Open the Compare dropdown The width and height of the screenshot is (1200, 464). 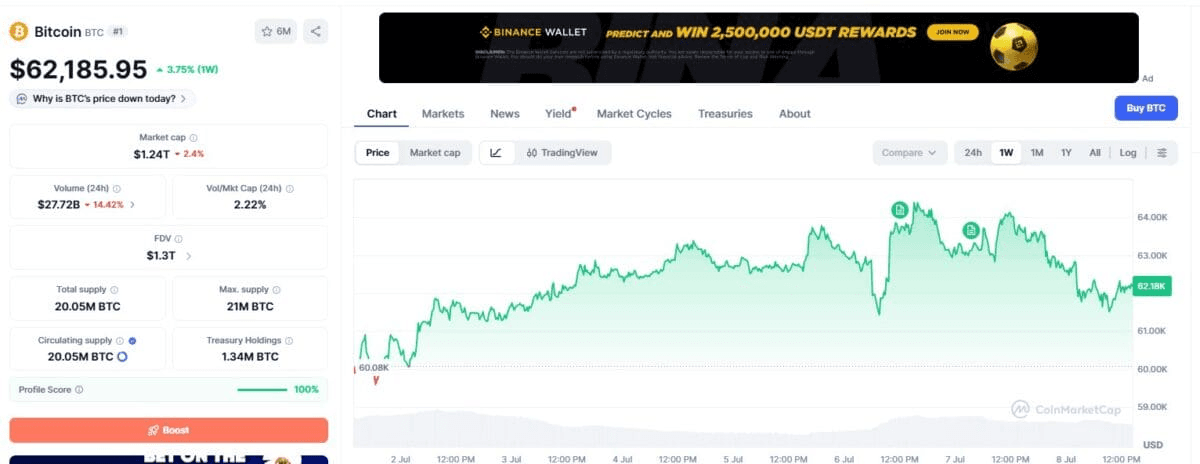pos(909,153)
